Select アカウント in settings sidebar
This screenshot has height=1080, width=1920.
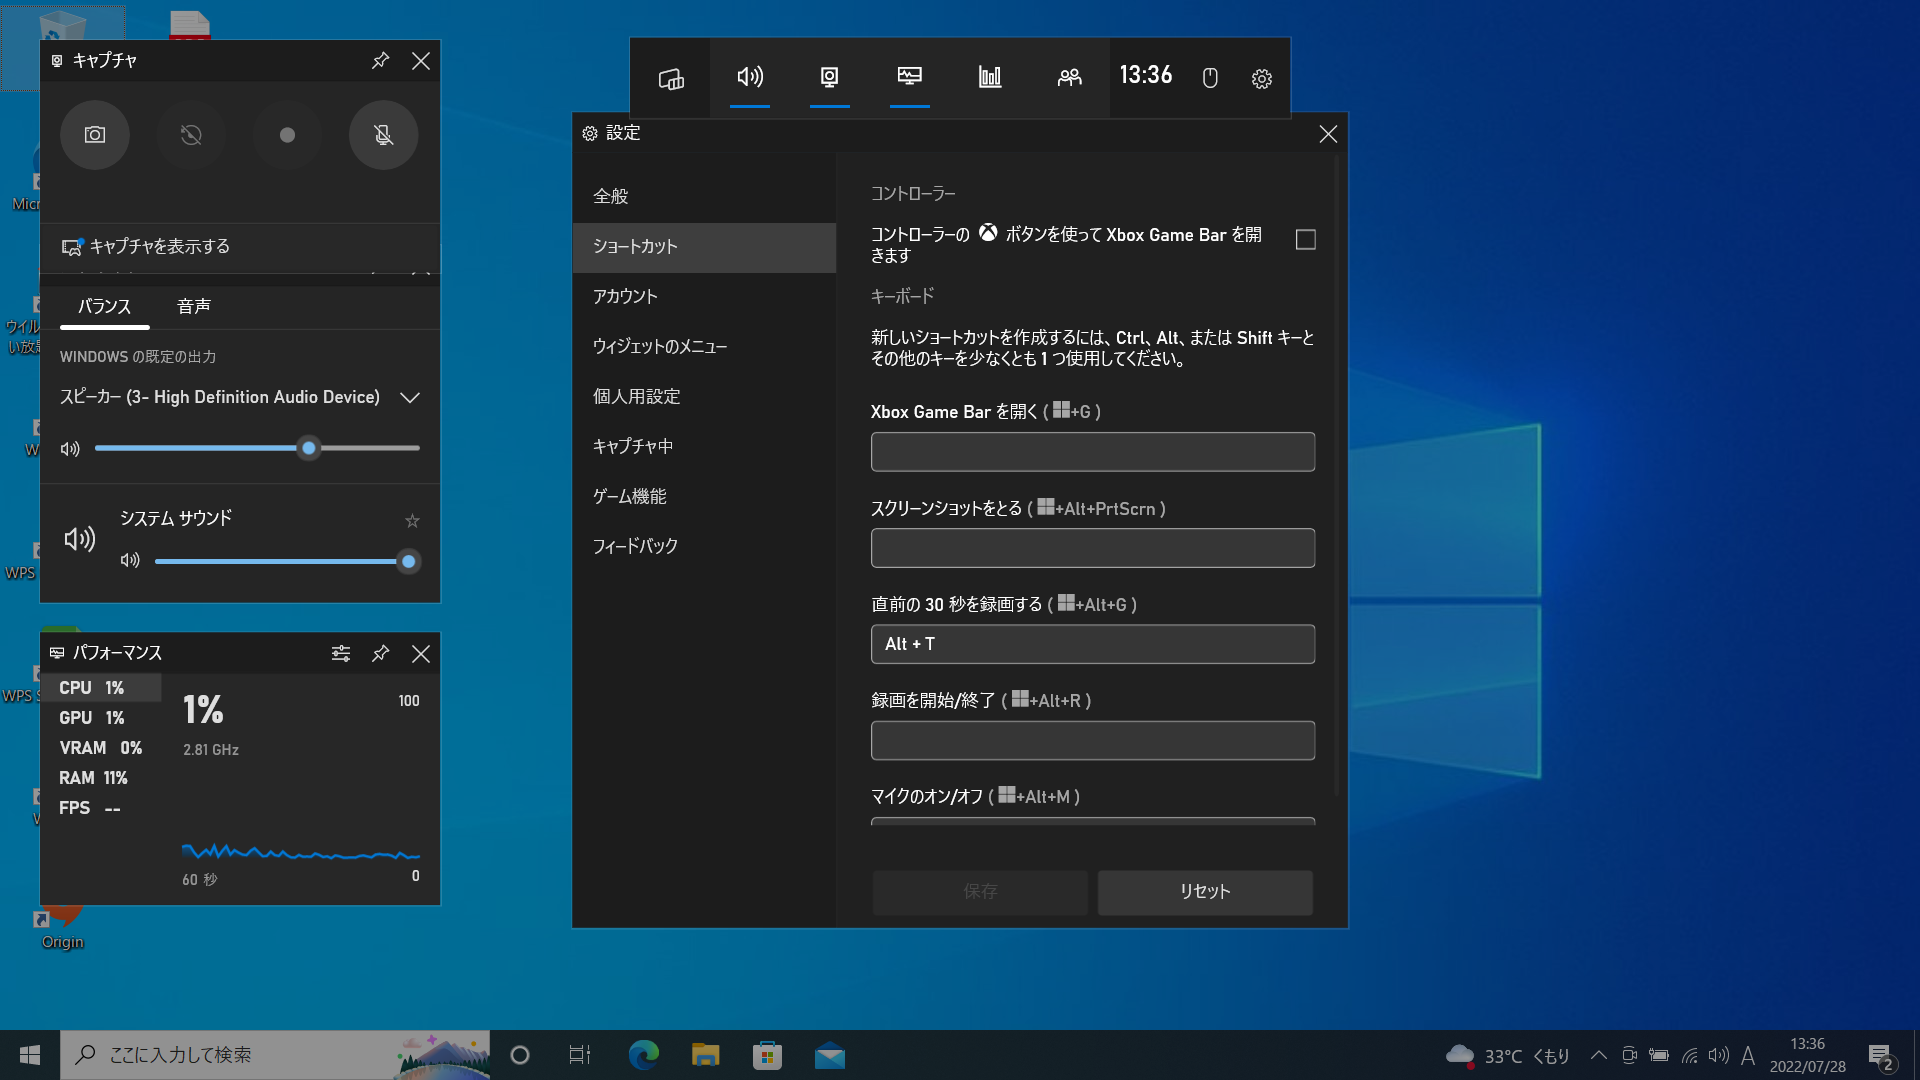coord(704,297)
